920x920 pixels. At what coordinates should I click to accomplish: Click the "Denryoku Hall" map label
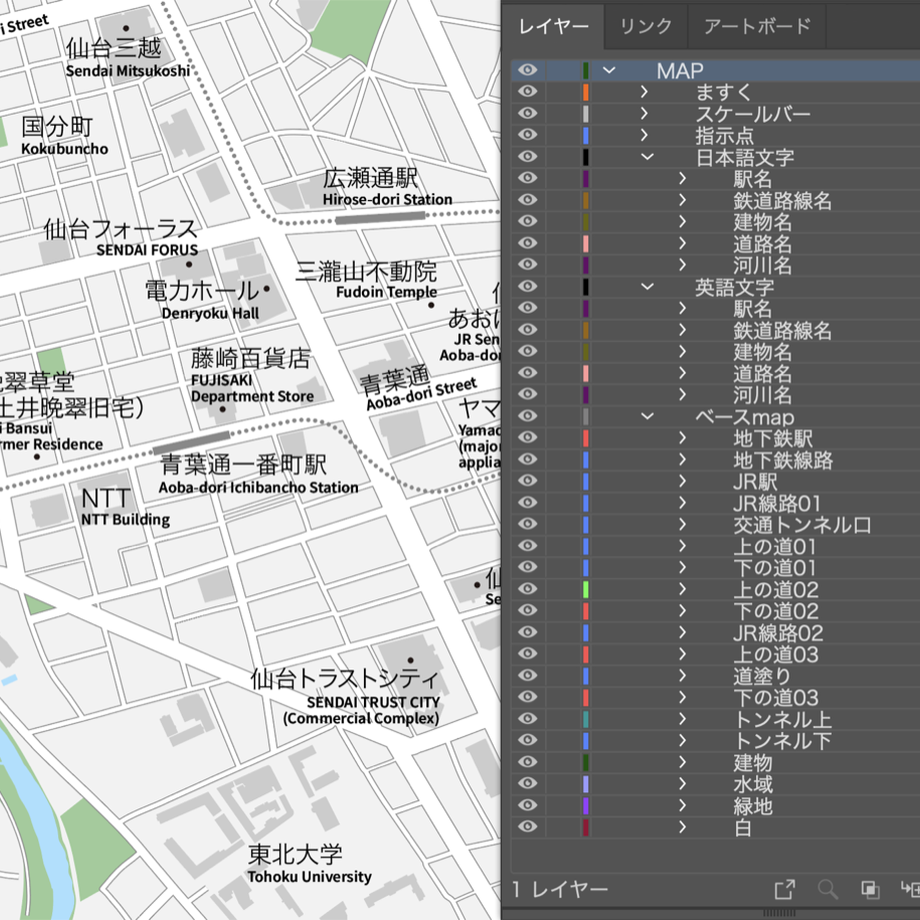[x=210, y=313]
